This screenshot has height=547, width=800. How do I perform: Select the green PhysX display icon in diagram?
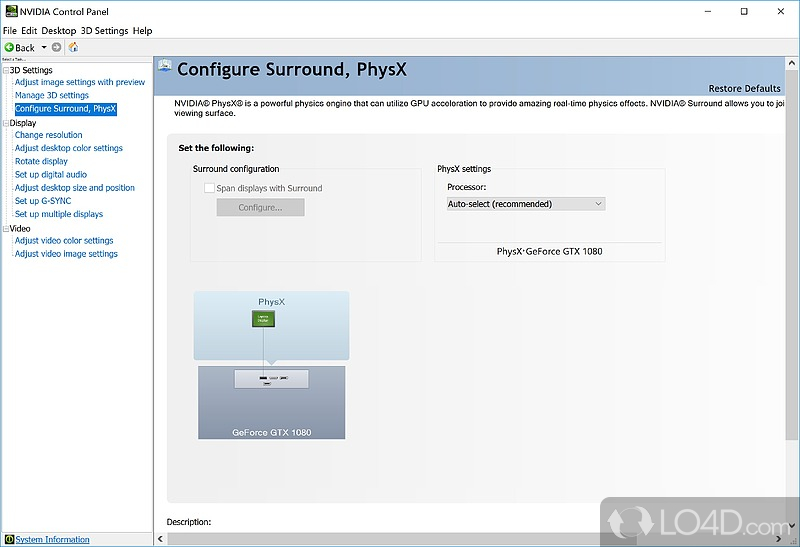(263, 319)
